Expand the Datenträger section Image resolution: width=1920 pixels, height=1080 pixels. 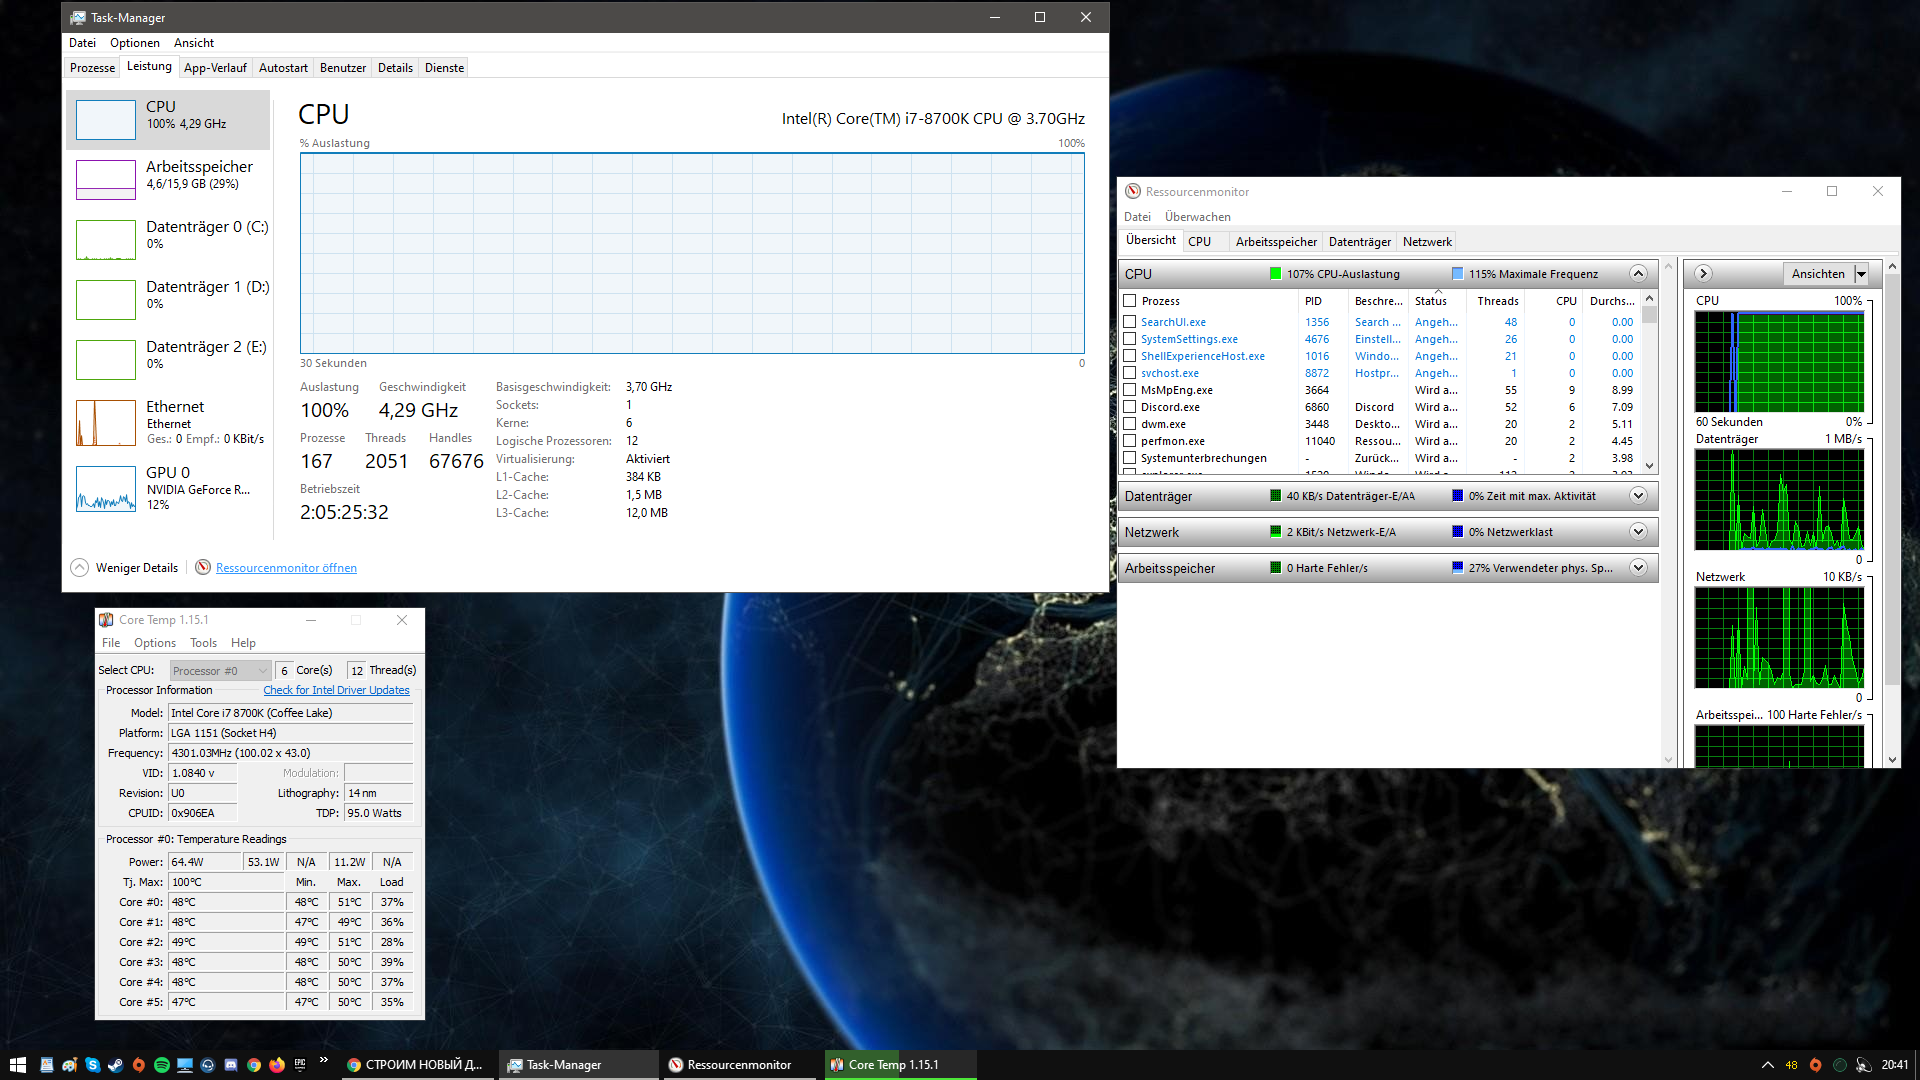point(1638,496)
